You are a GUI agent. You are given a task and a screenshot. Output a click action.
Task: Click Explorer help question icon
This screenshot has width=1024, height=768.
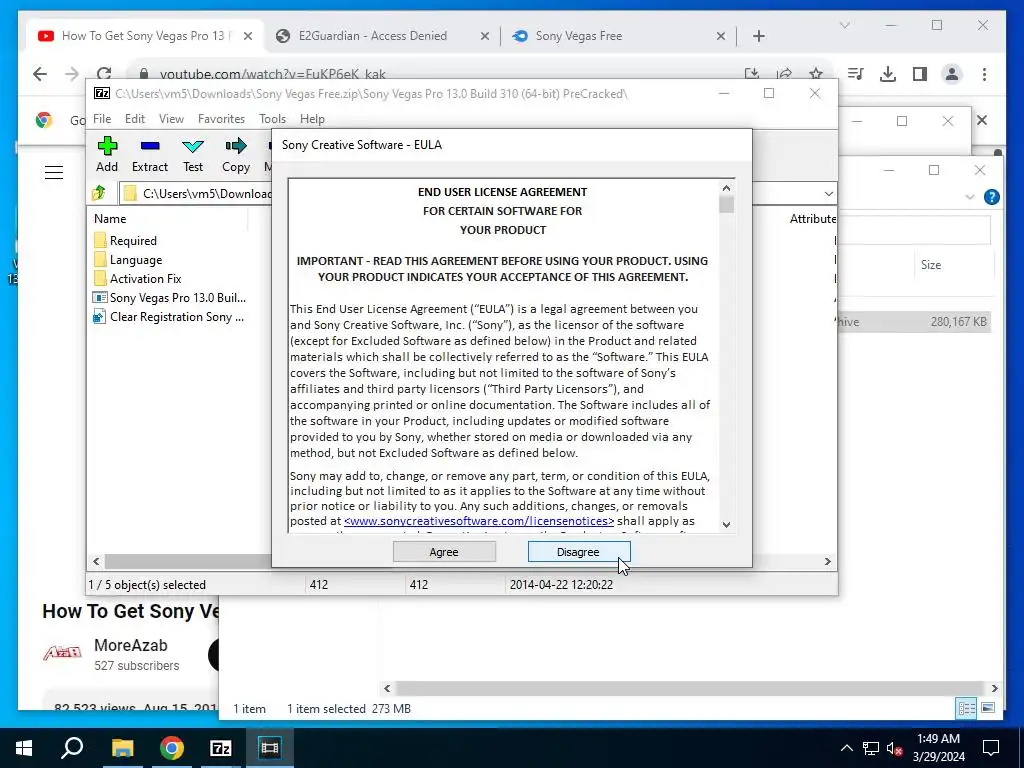[x=991, y=197]
